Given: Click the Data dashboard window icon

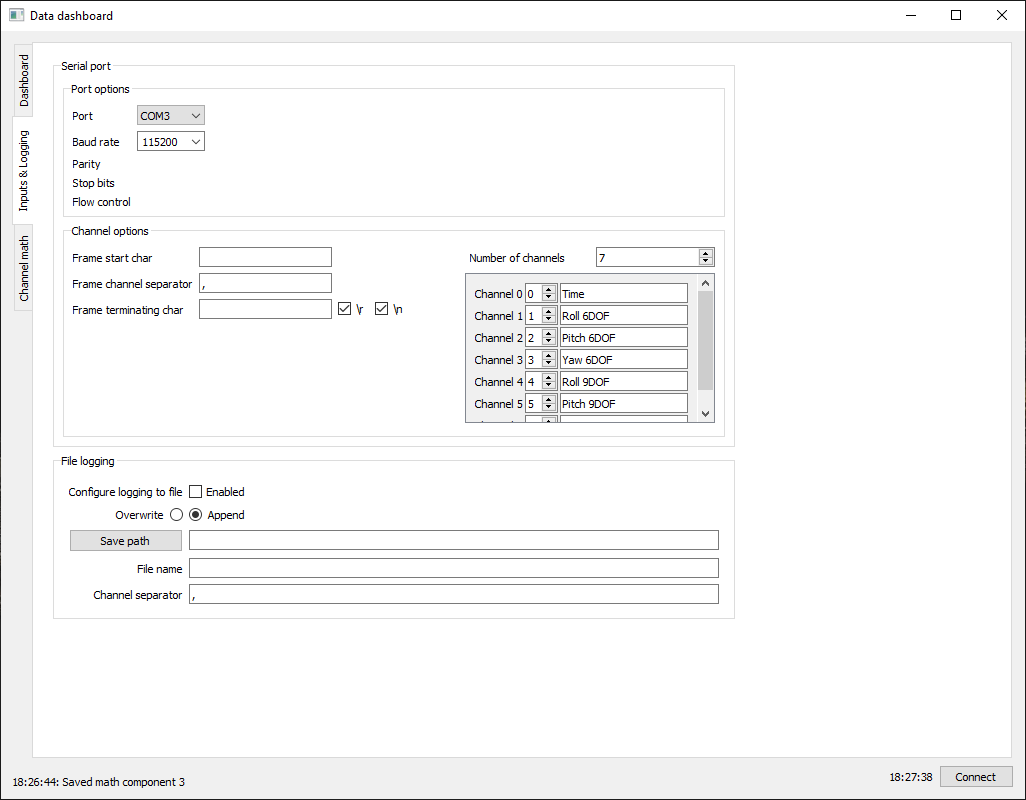Looking at the screenshot, I should point(16,15).
